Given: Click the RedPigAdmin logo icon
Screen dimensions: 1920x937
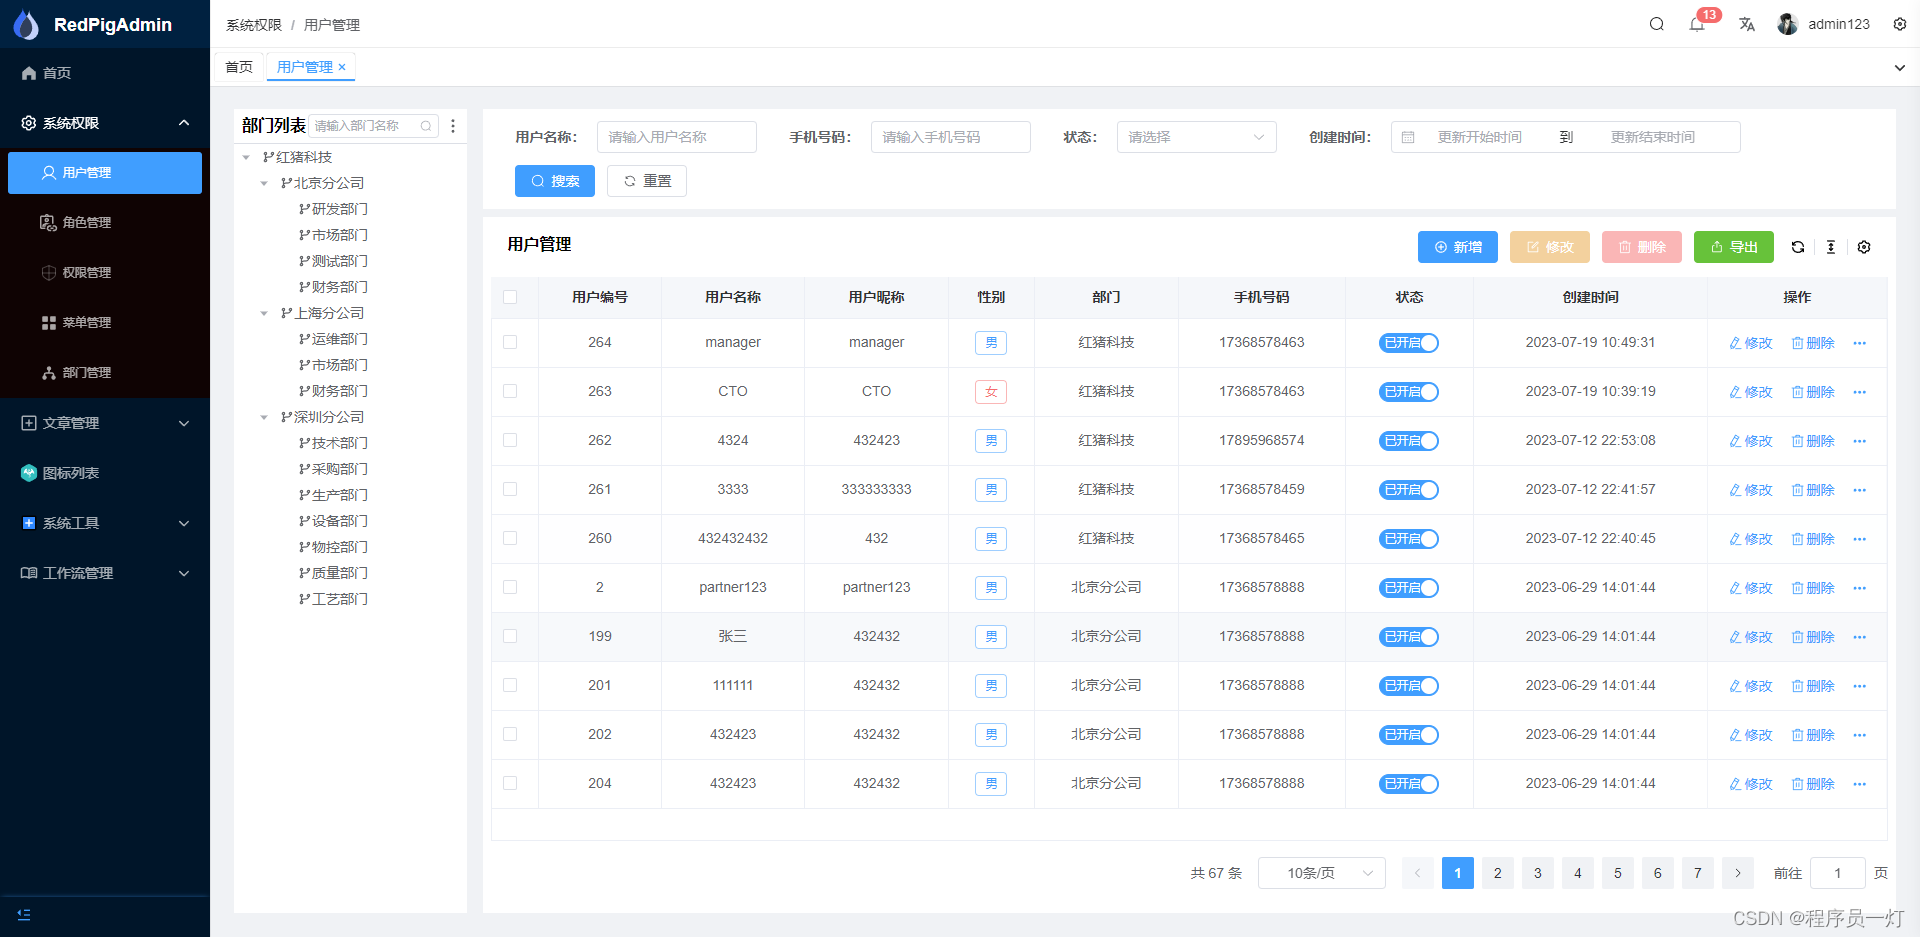Looking at the screenshot, I should (26, 24).
